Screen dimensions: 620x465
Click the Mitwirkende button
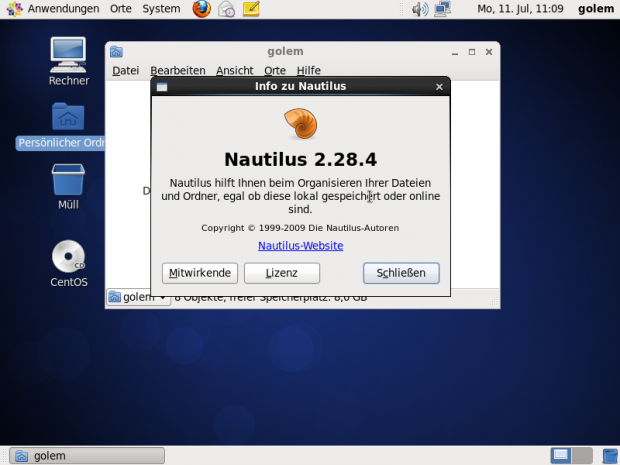200,273
